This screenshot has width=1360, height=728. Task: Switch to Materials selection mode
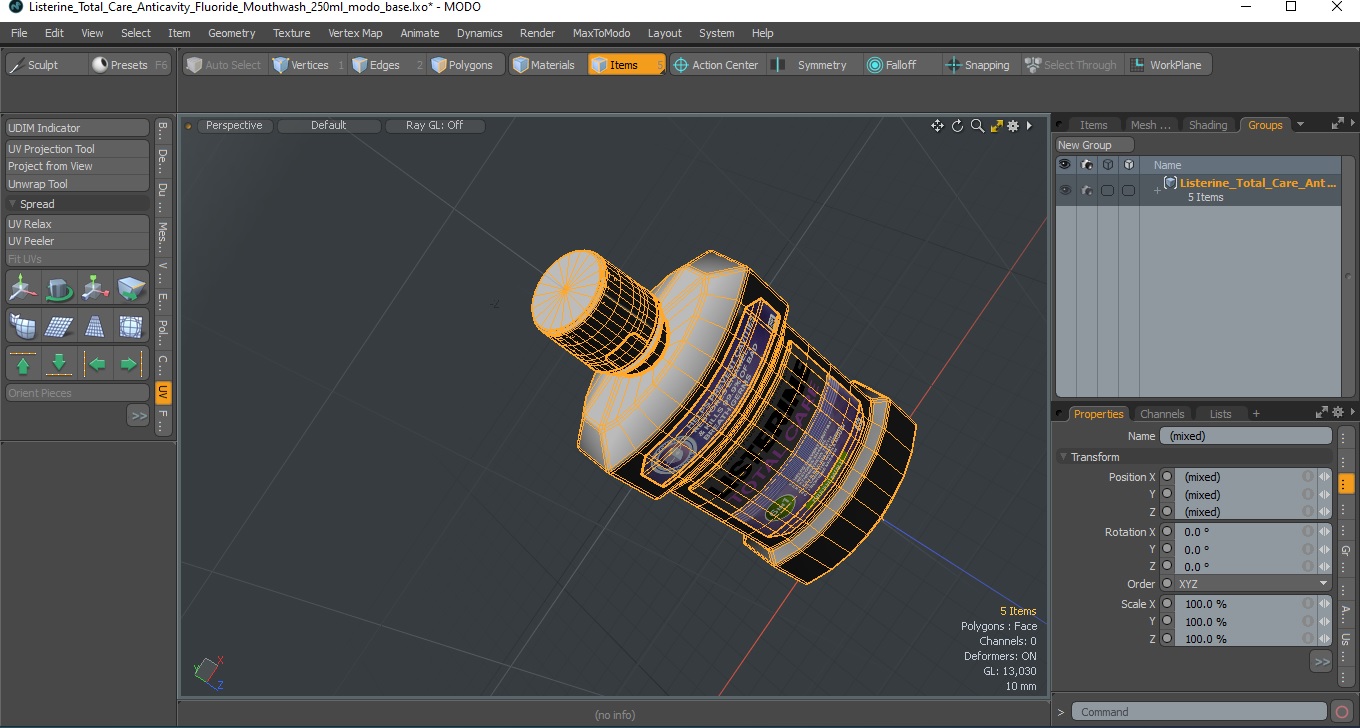[547, 65]
